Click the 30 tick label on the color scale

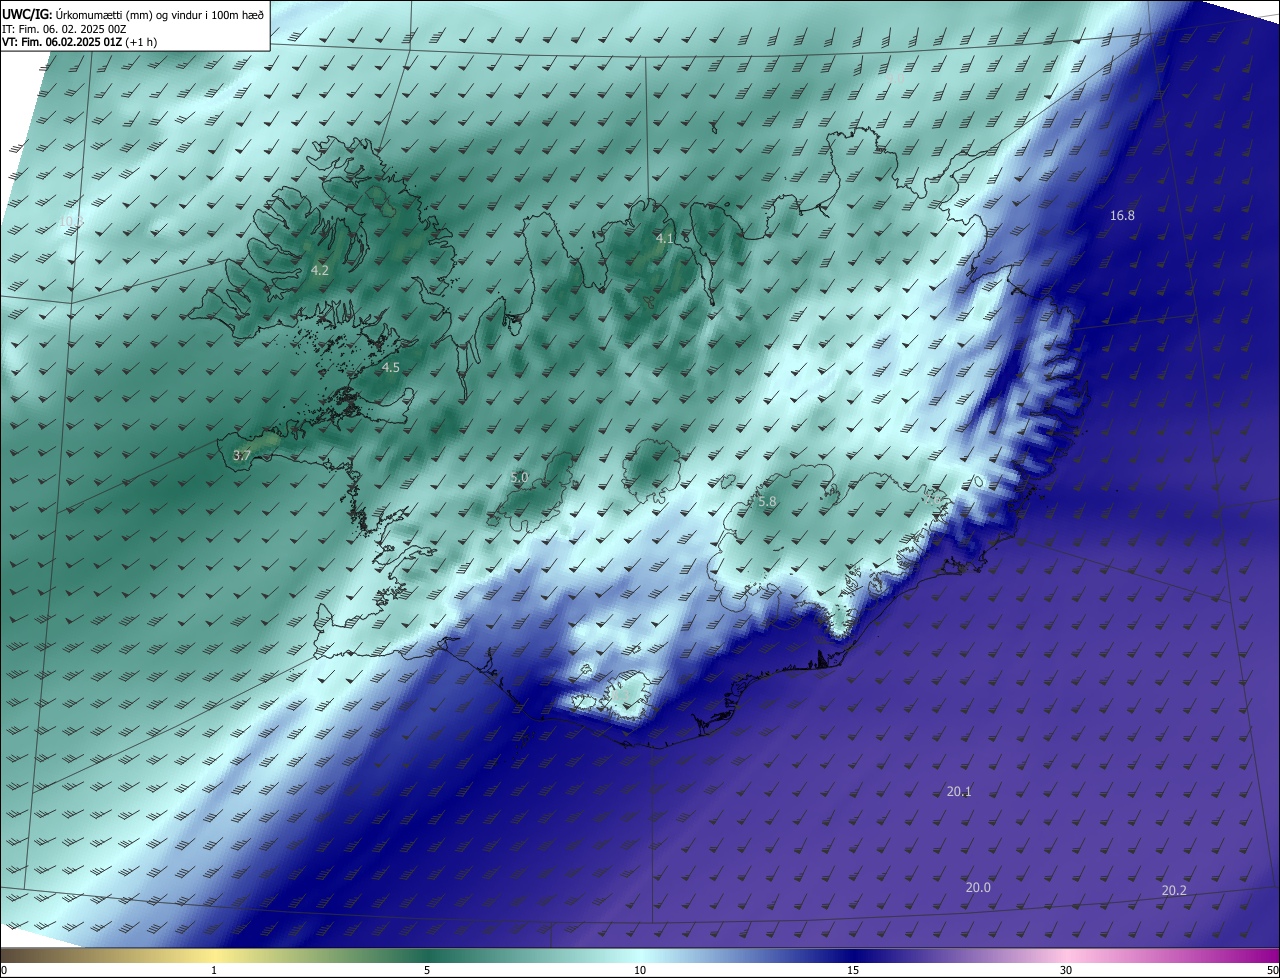tap(1066, 970)
